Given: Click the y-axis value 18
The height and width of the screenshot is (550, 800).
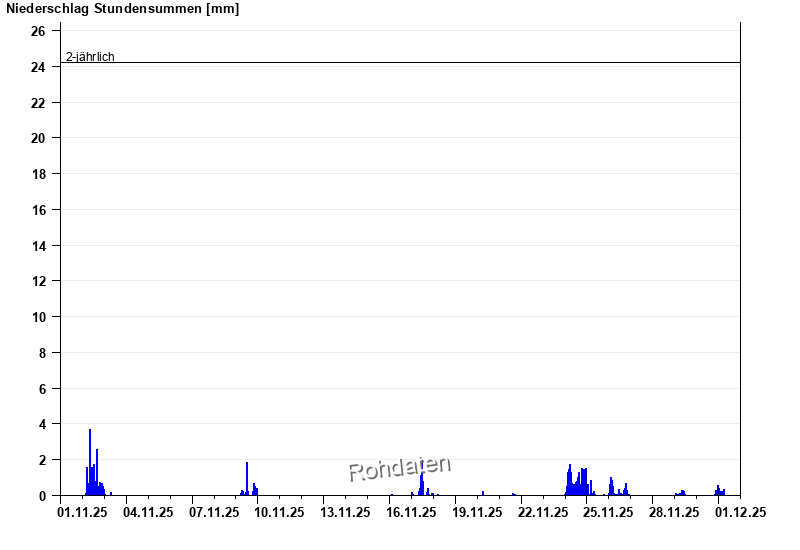Looking at the screenshot, I should click(38, 175).
